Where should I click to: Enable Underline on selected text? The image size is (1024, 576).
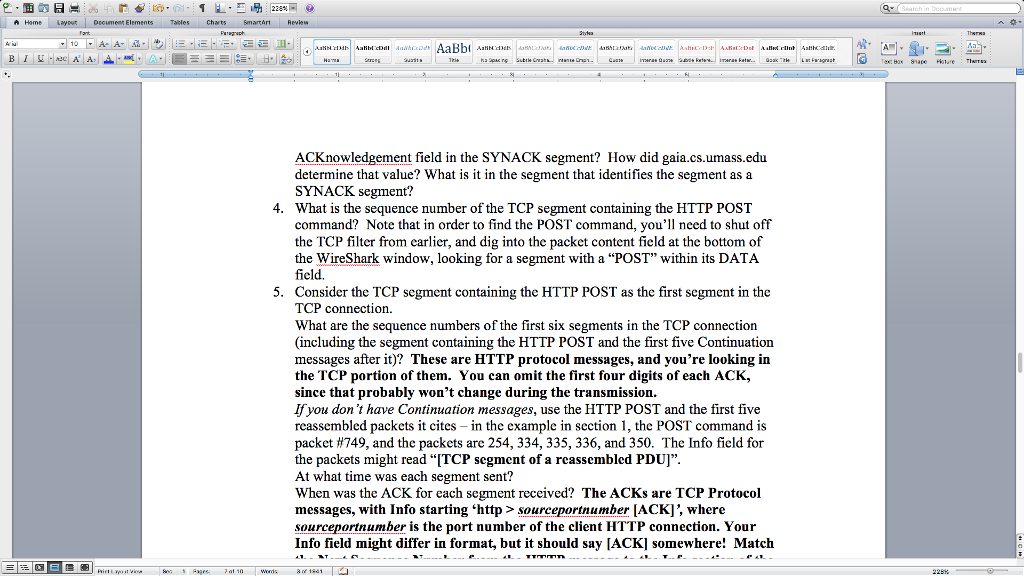[38, 58]
